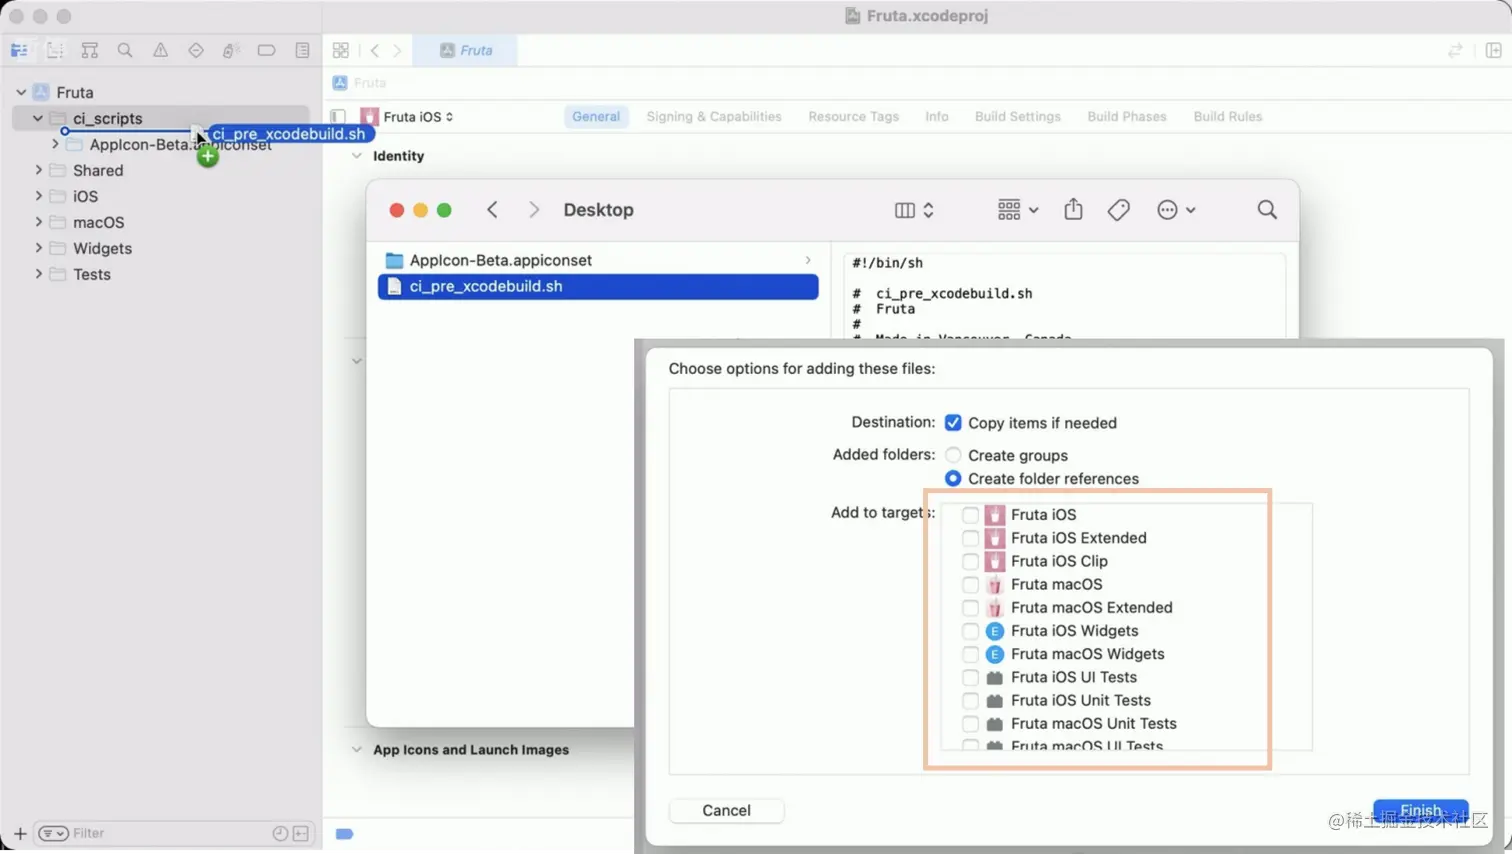Click the editor options swap icon
Screen dimensions: 1512x854
tap(1455, 50)
